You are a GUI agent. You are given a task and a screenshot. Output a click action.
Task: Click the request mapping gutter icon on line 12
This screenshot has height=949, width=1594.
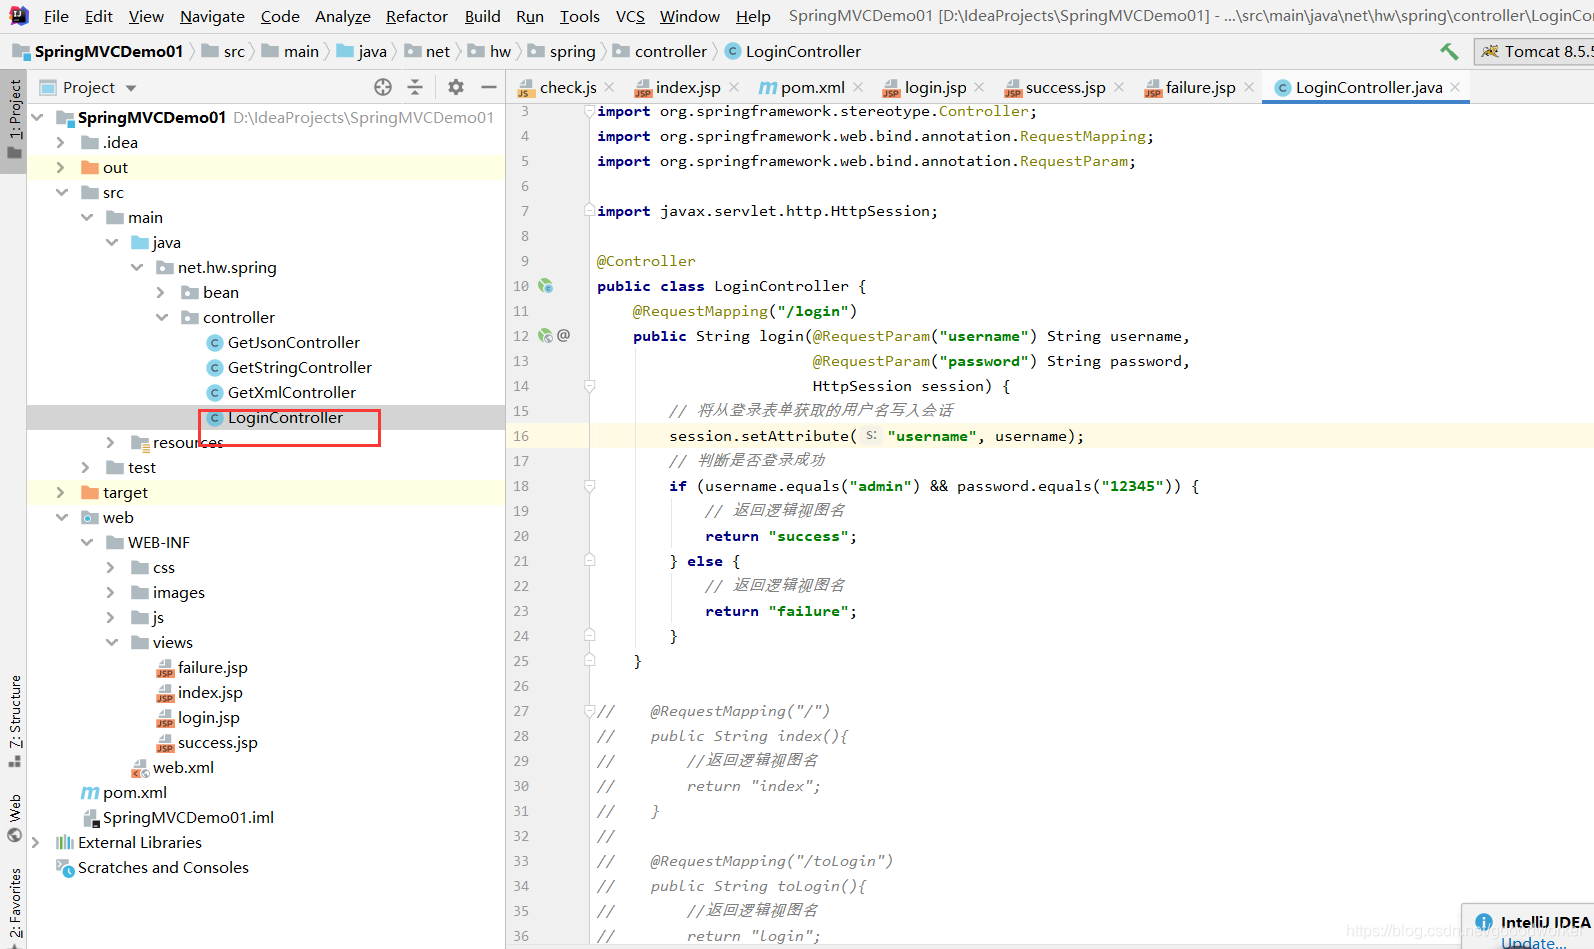[x=545, y=336]
